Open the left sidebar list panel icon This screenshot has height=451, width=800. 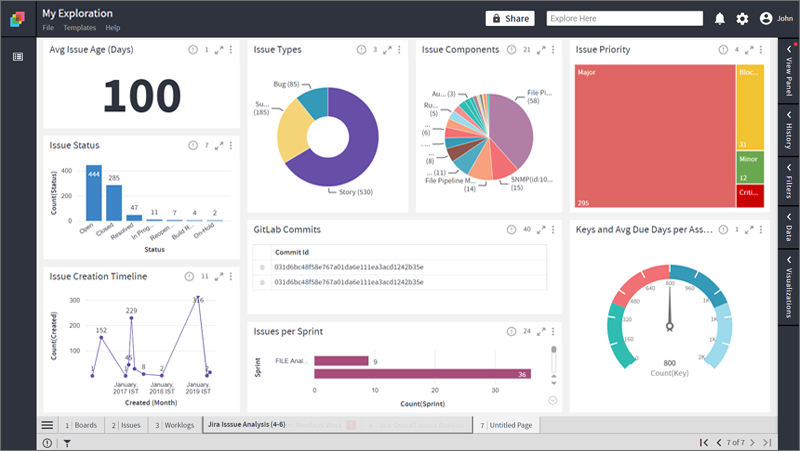point(18,57)
